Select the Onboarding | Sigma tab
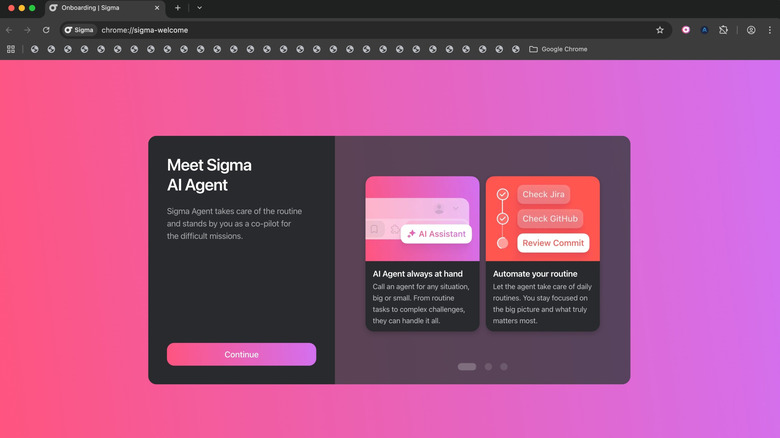 click(x=100, y=8)
